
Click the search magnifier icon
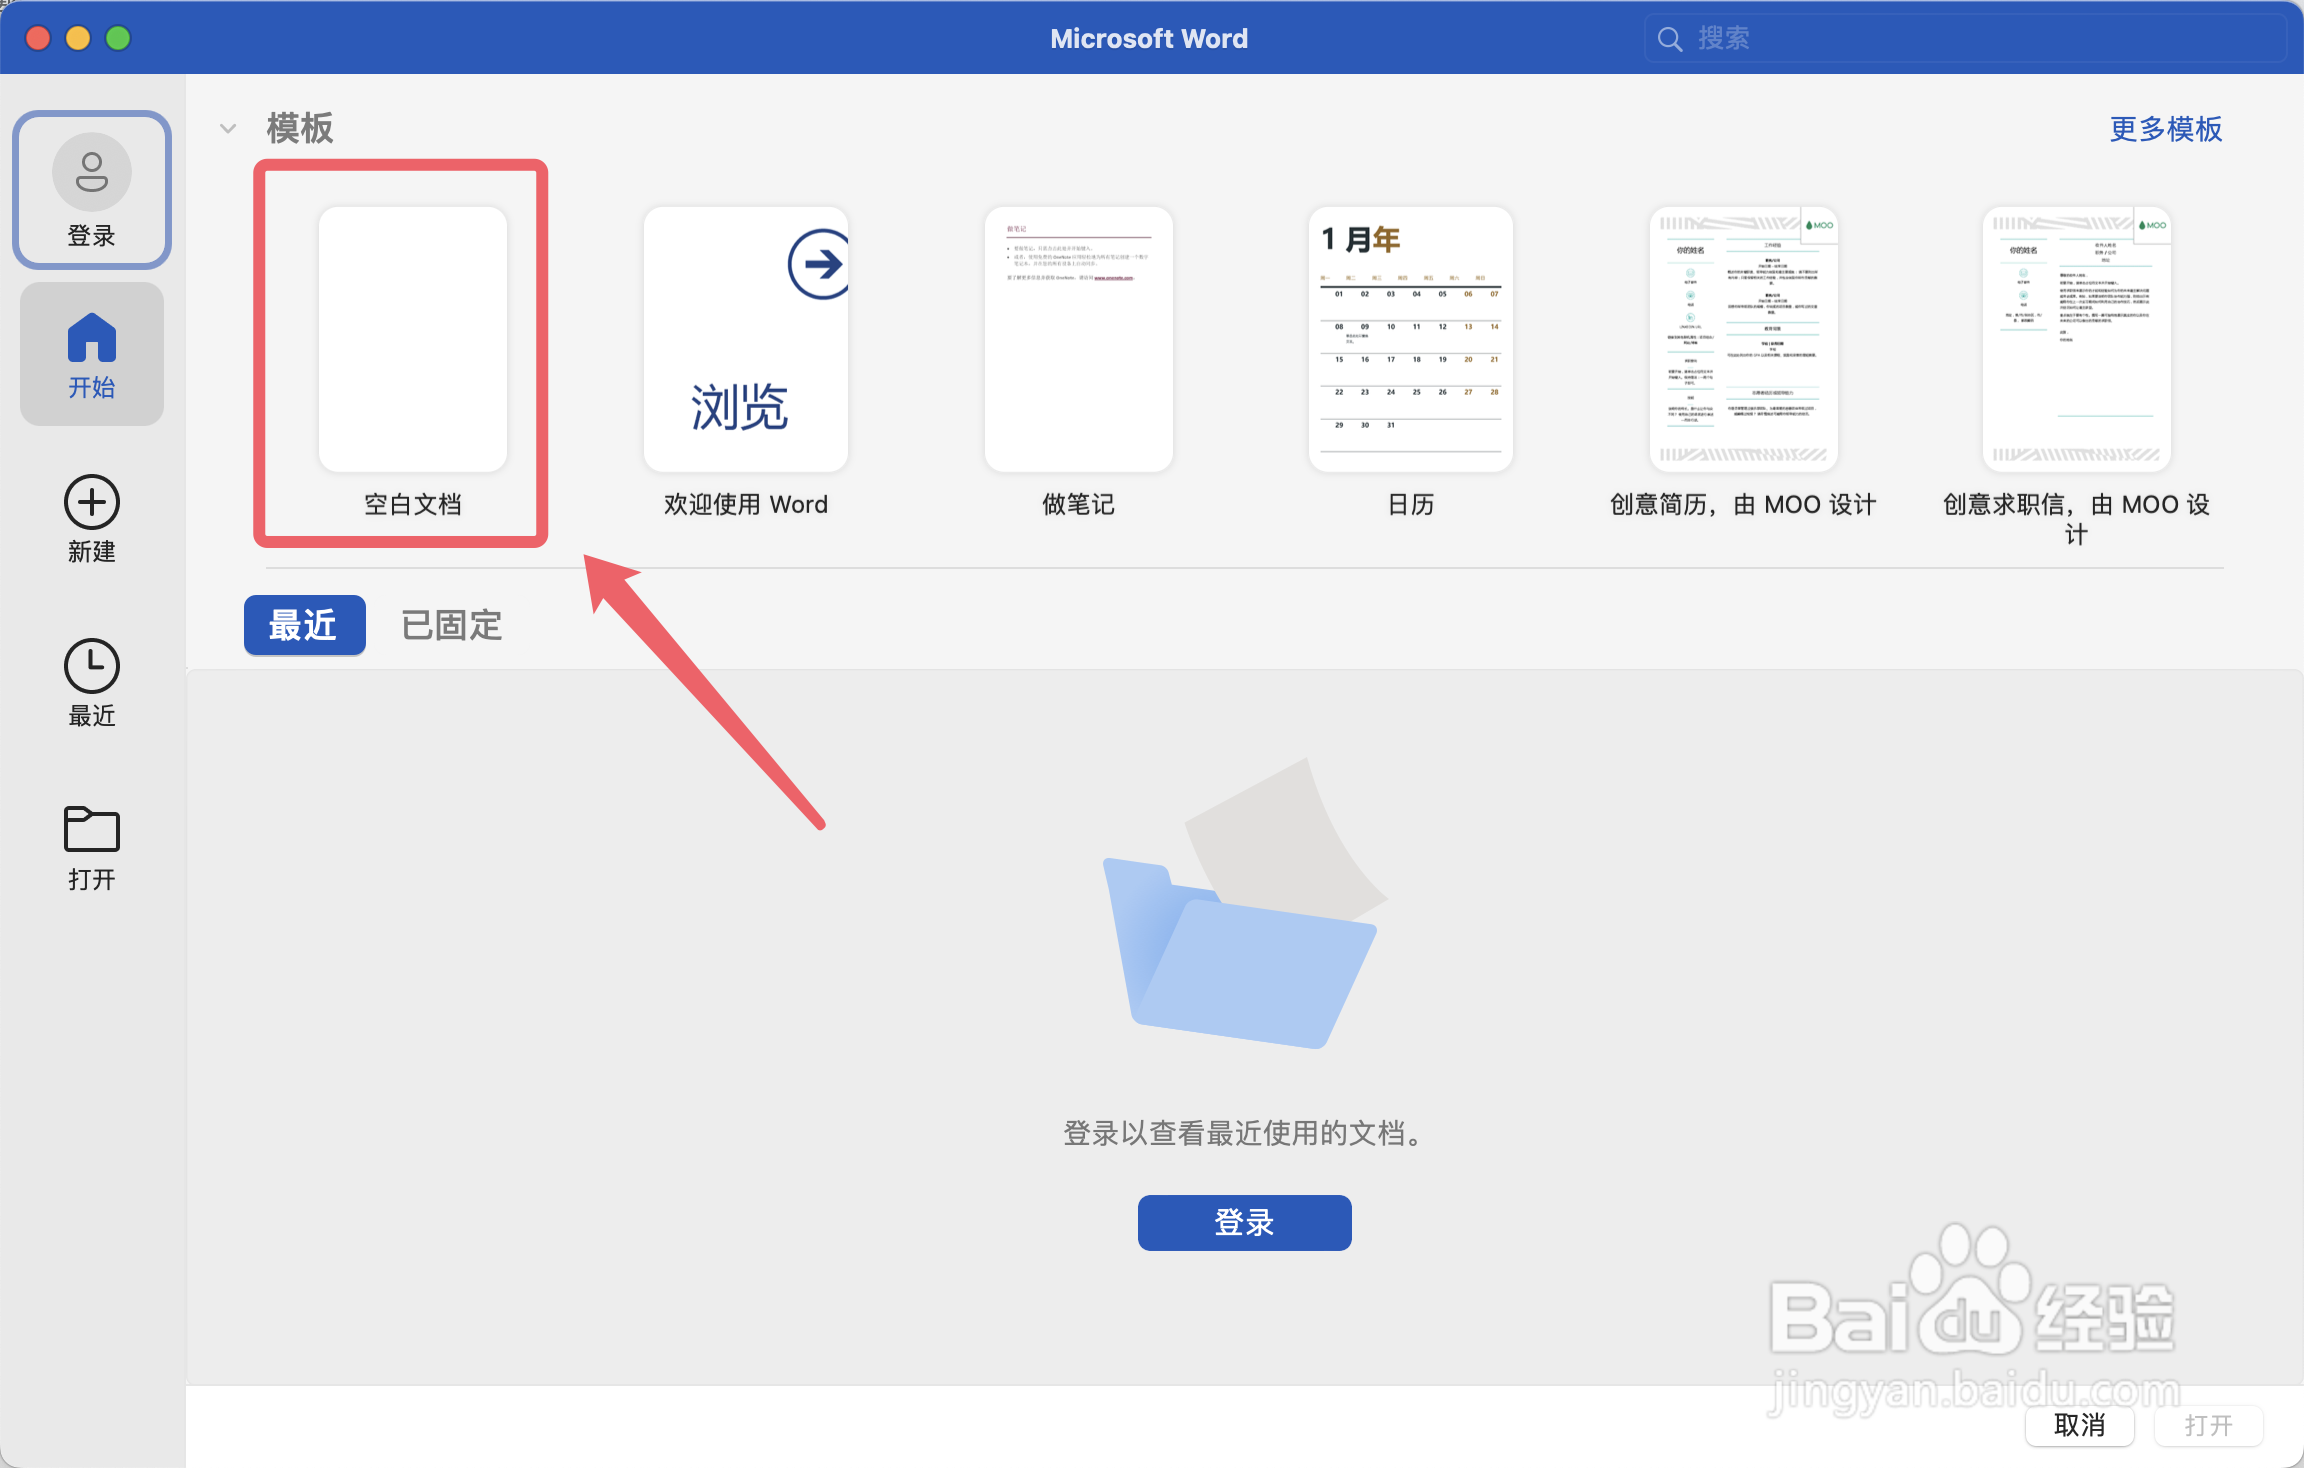pyautogui.click(x=1670, y=39)
